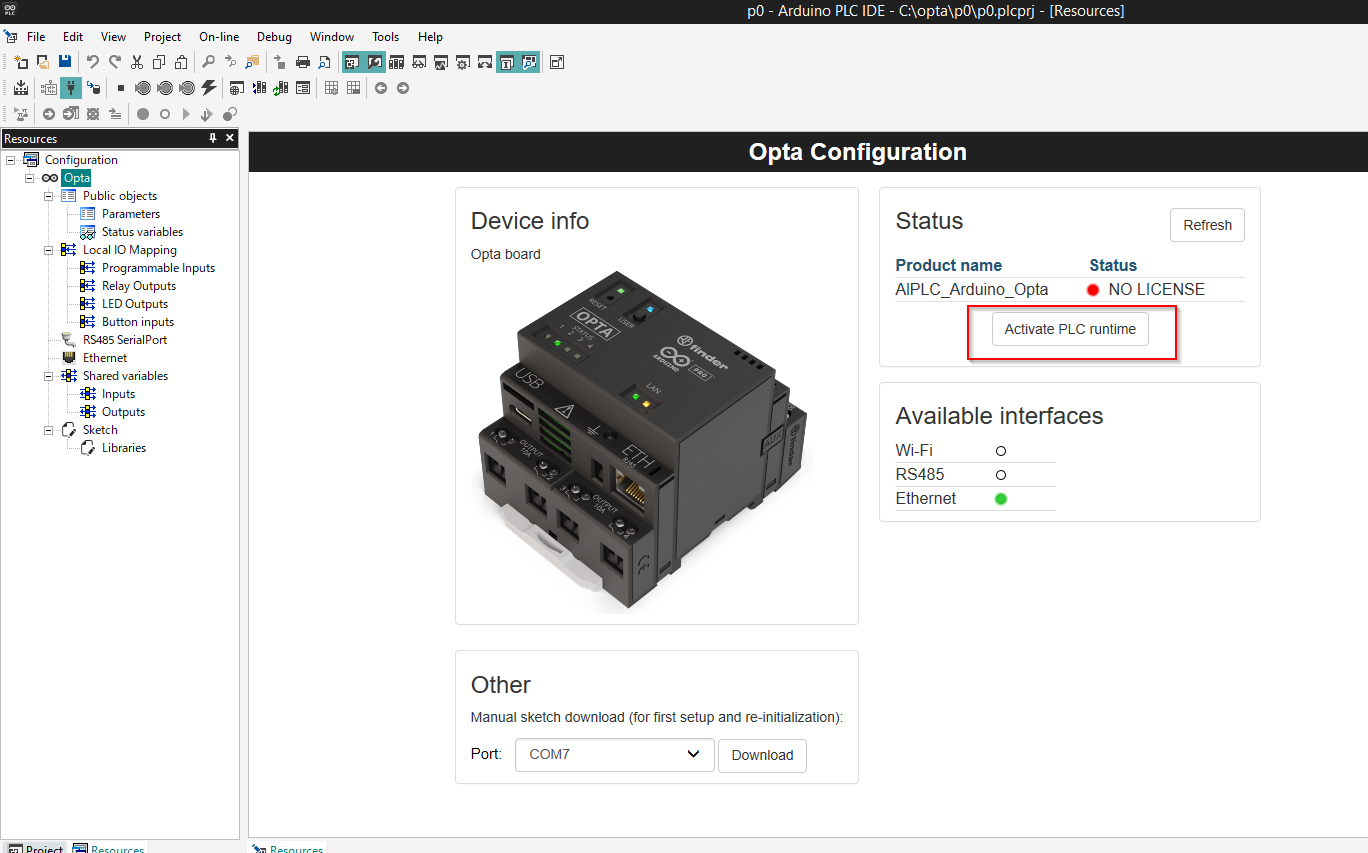Click the black square Stop icon
Viewport: 1368px width, 853px height.
click(x=121, y=88)
